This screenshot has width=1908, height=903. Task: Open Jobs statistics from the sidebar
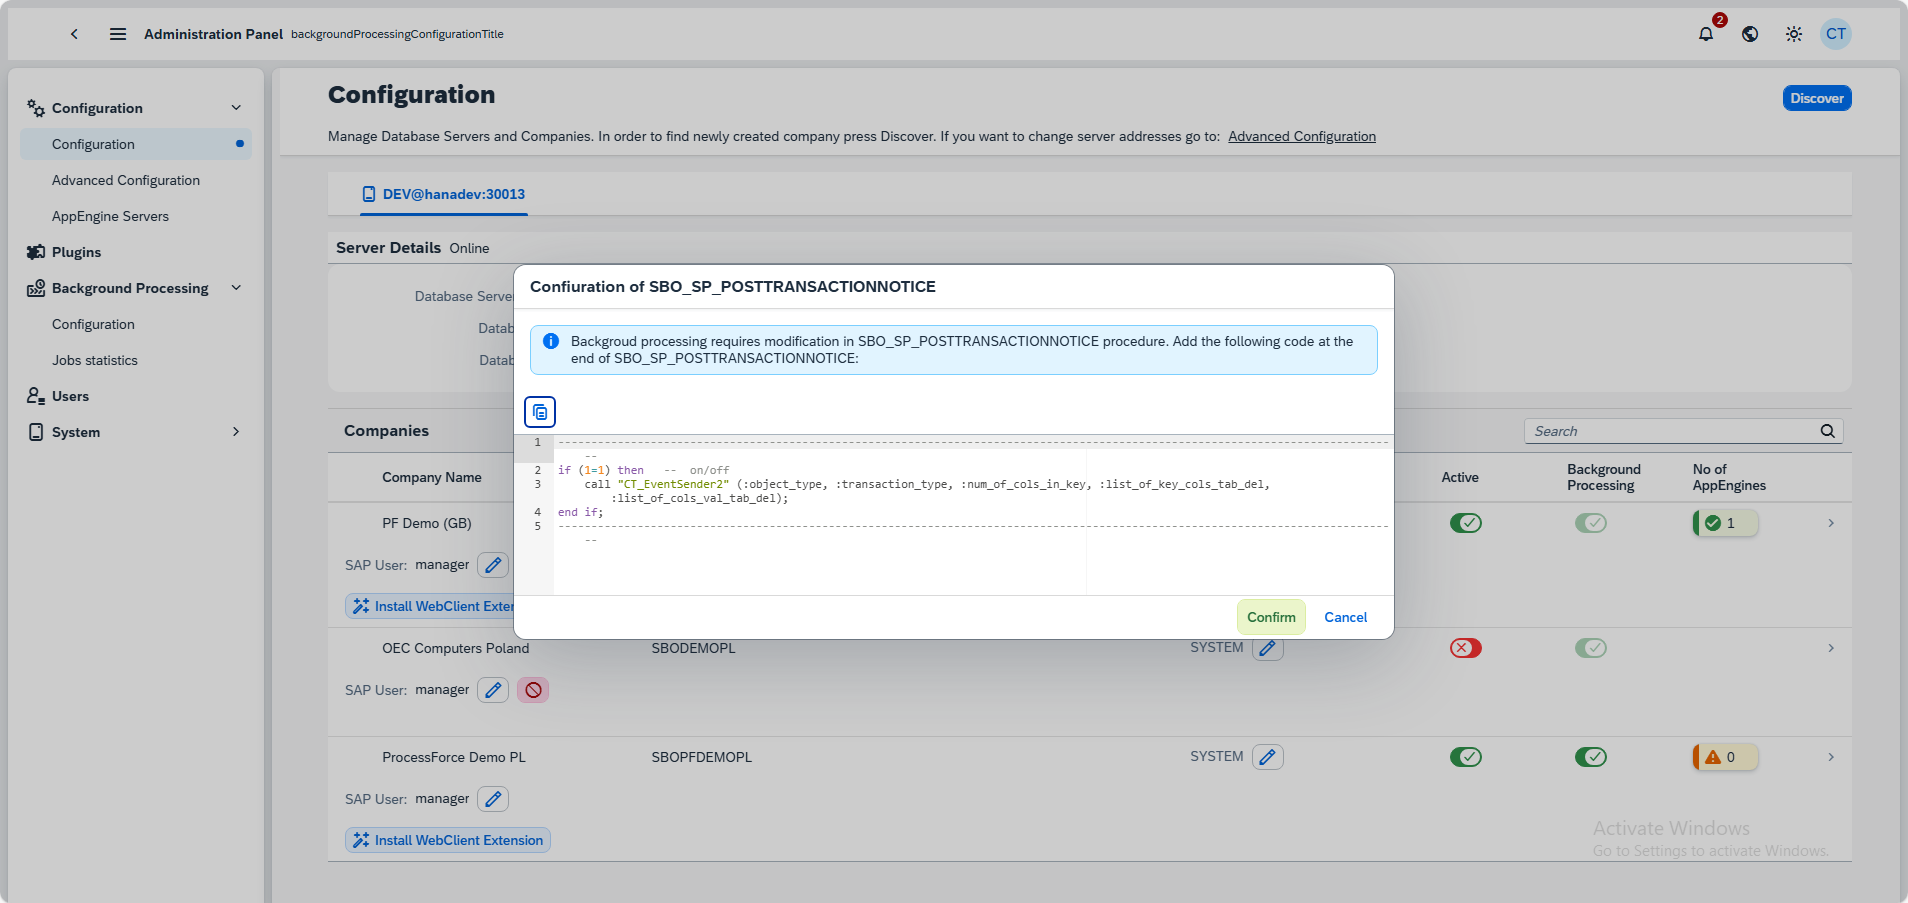[95, 359]
